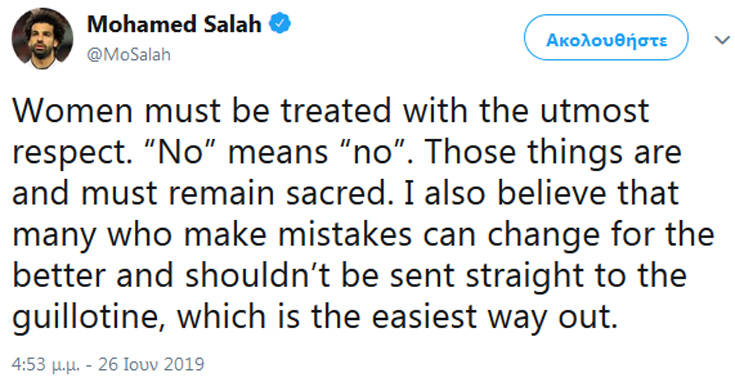Click the word 'utmost' in the first line
735x382 pixels.
(594, 111)
